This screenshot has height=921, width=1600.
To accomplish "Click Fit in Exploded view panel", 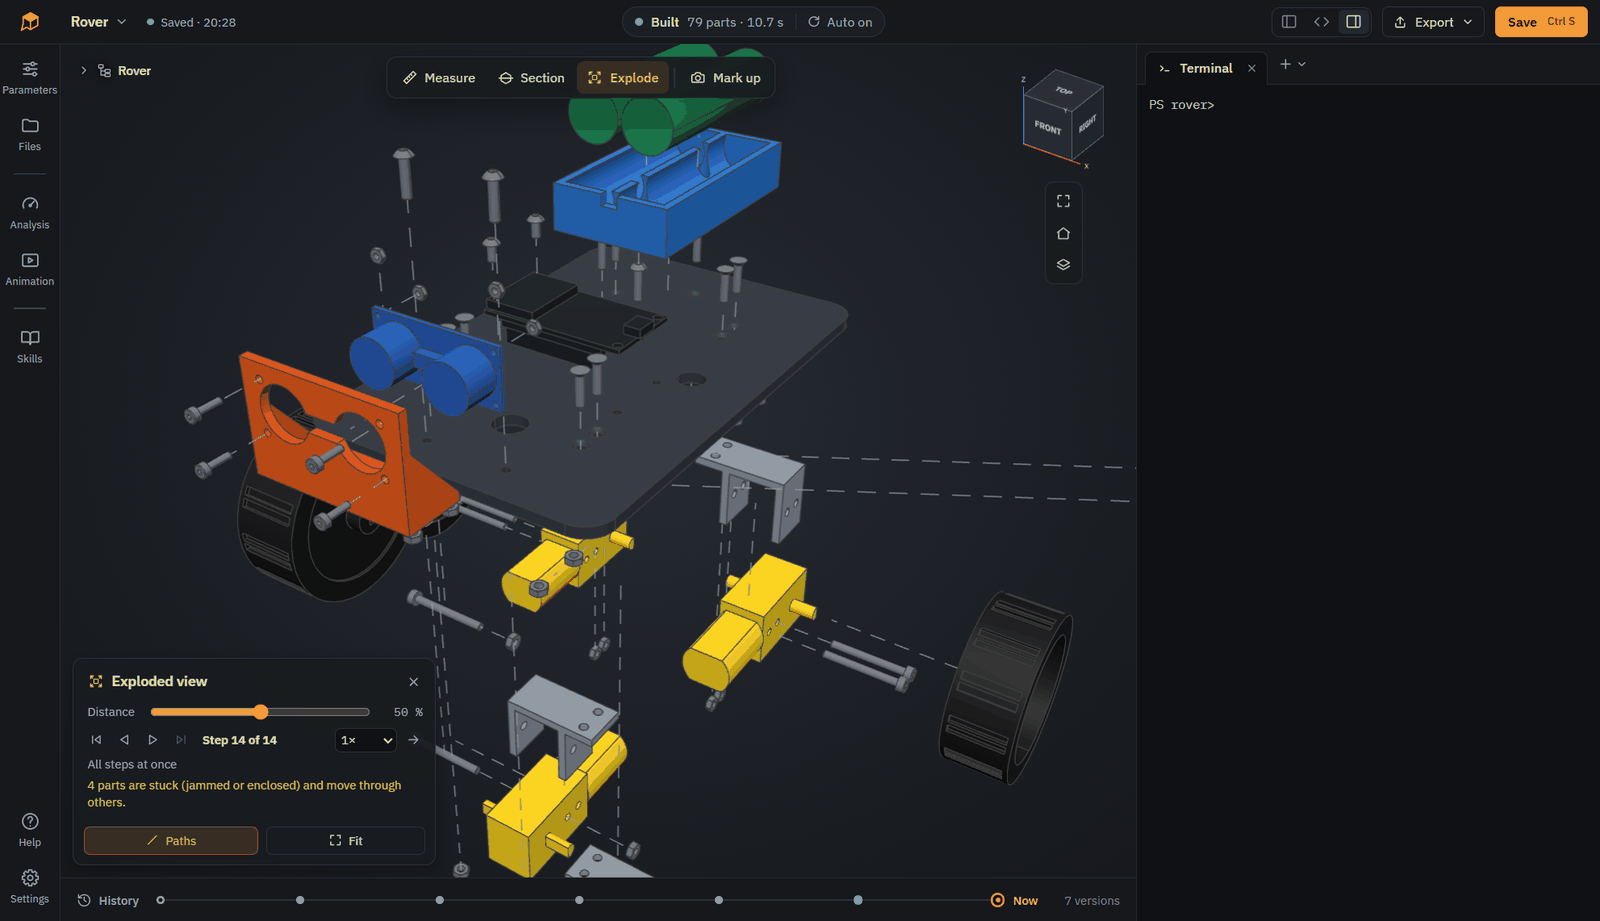I will (345, 841).
